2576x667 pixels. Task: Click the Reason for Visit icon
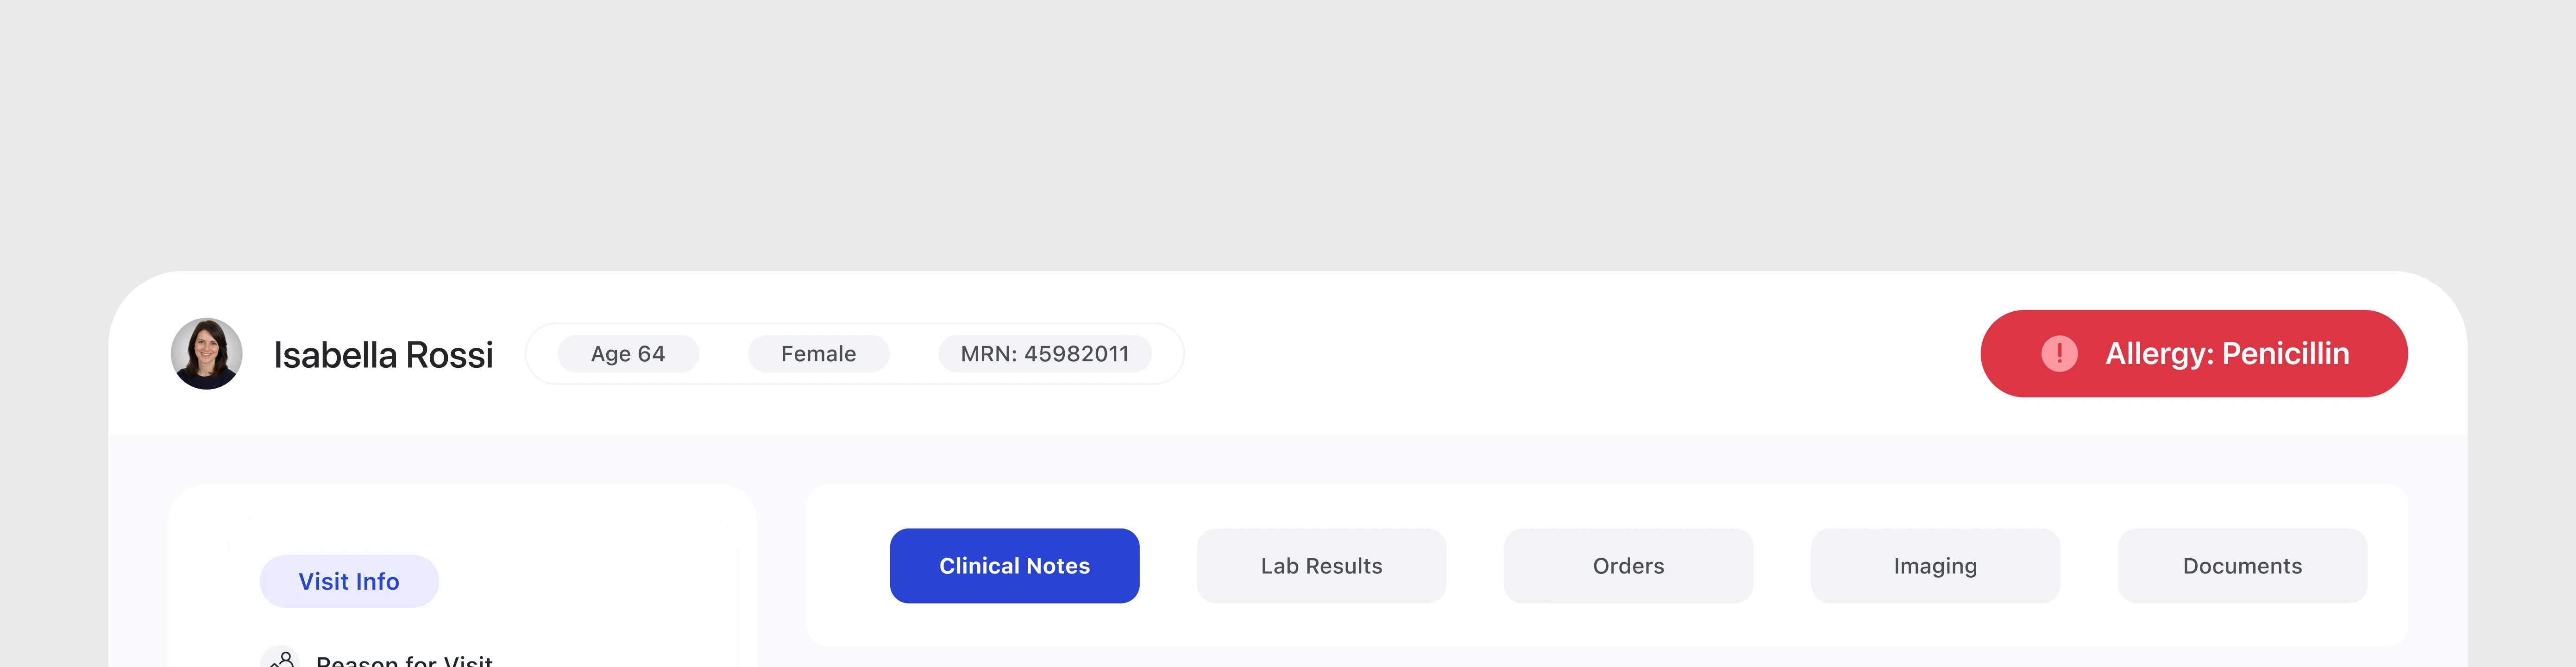tap(281, 659)
